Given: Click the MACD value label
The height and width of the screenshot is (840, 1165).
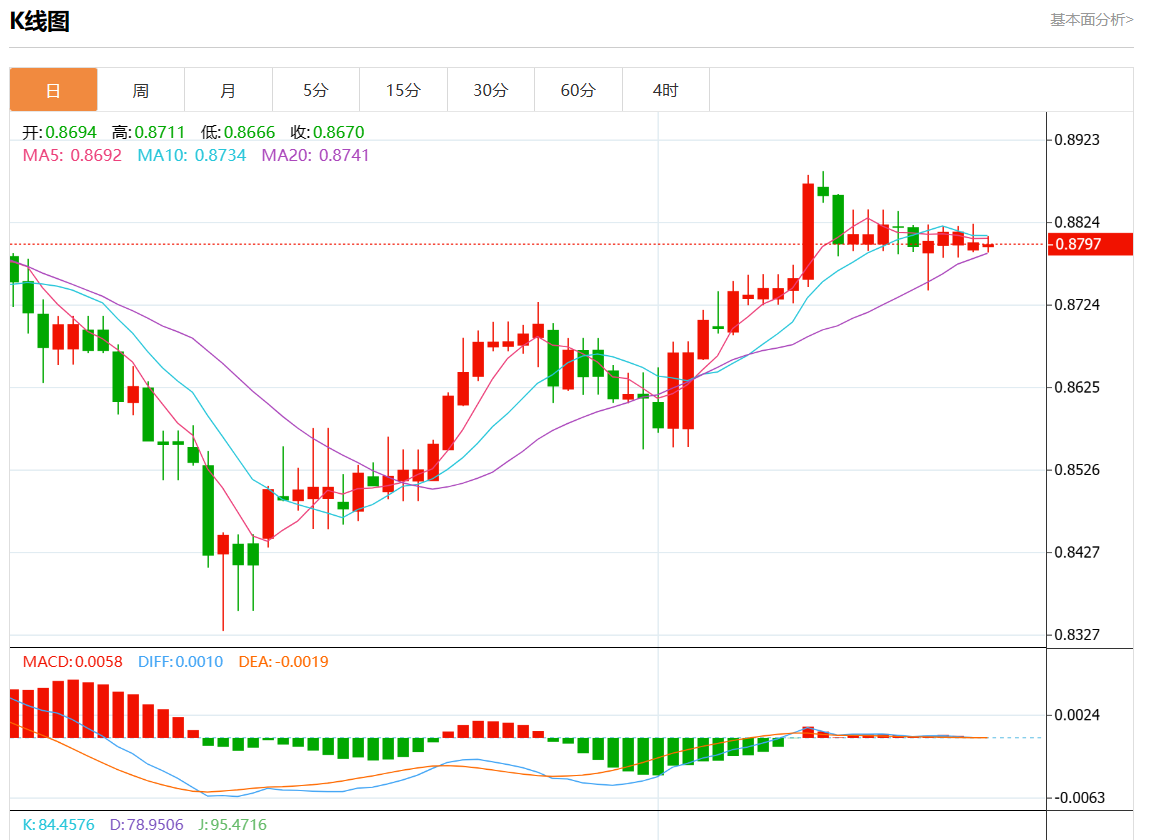Looking at the screenshot, I should click(72, 662).
